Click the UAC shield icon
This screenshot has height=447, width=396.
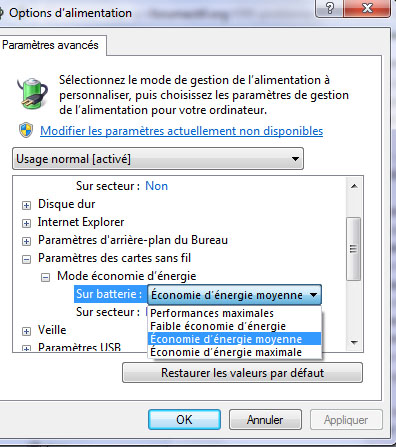[26, 130]
